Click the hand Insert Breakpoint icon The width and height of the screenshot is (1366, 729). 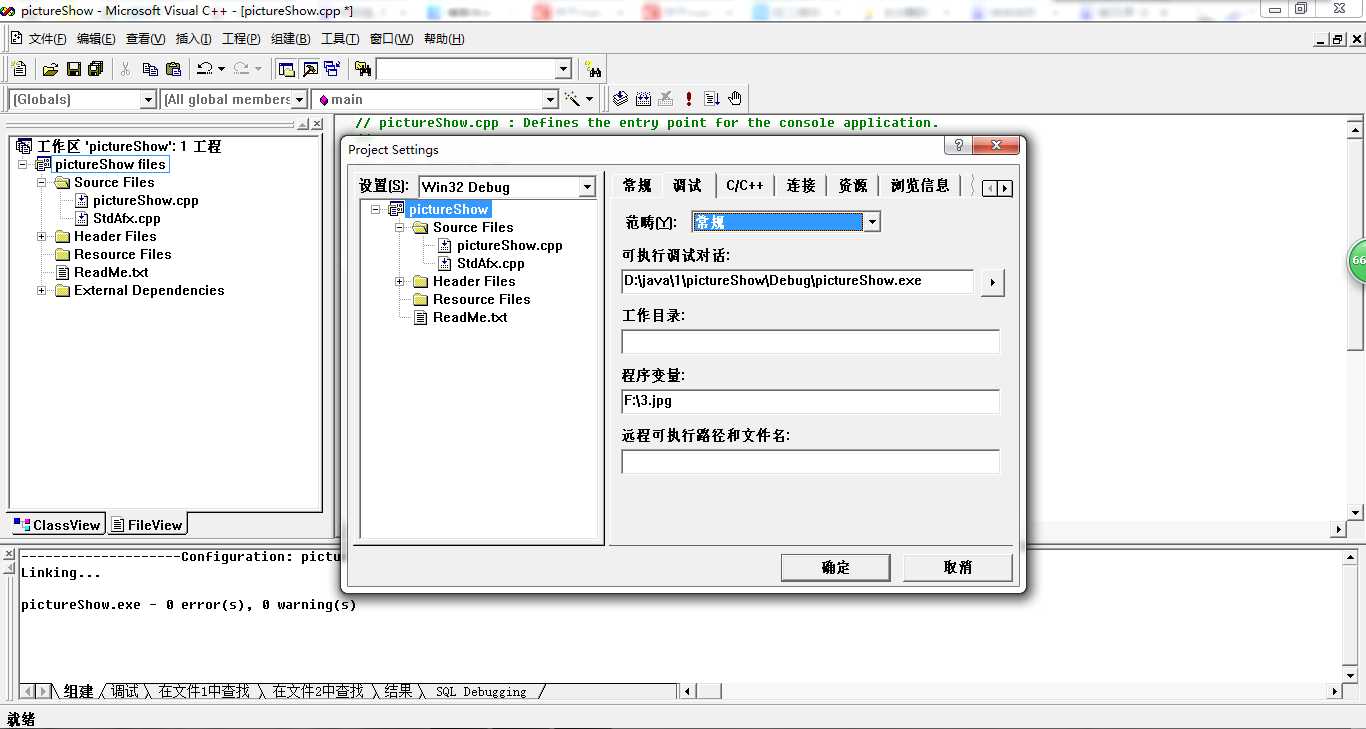pos(735,99)
